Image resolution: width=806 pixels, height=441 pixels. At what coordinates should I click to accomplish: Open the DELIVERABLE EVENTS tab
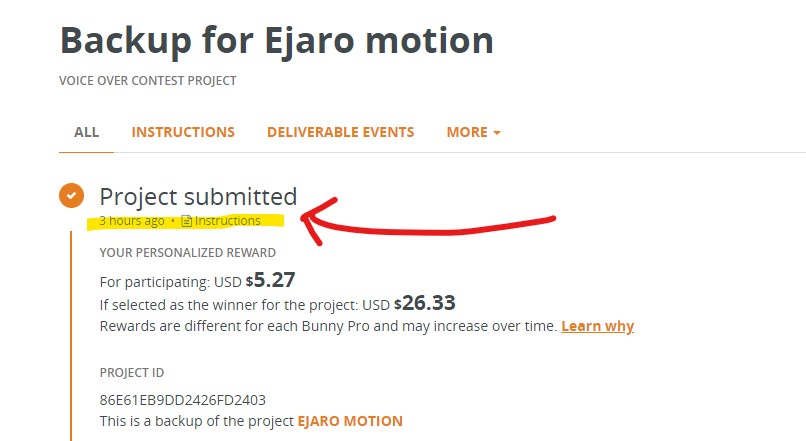click(340, 132)
